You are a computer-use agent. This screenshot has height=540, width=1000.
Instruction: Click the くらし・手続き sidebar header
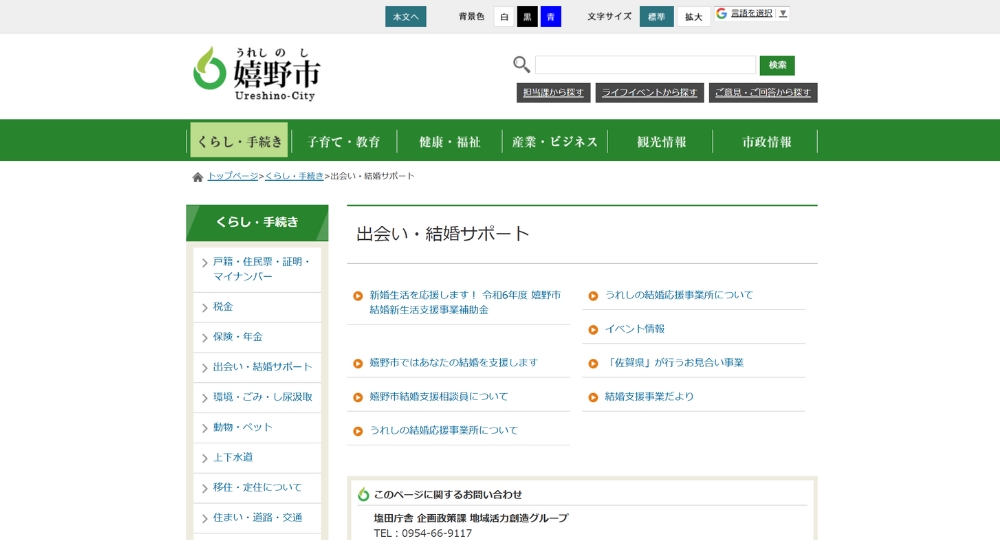[257, 223]
